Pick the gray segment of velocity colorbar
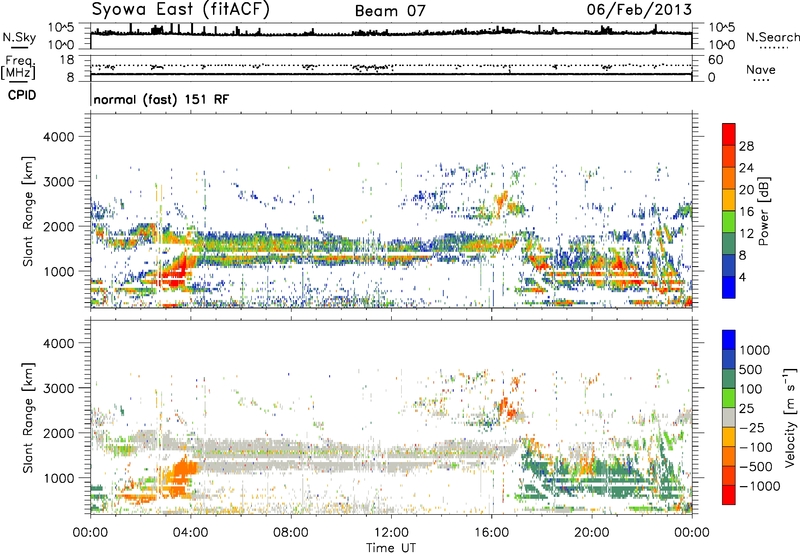Viewport: 800px width, 554px height. (729, 417)
